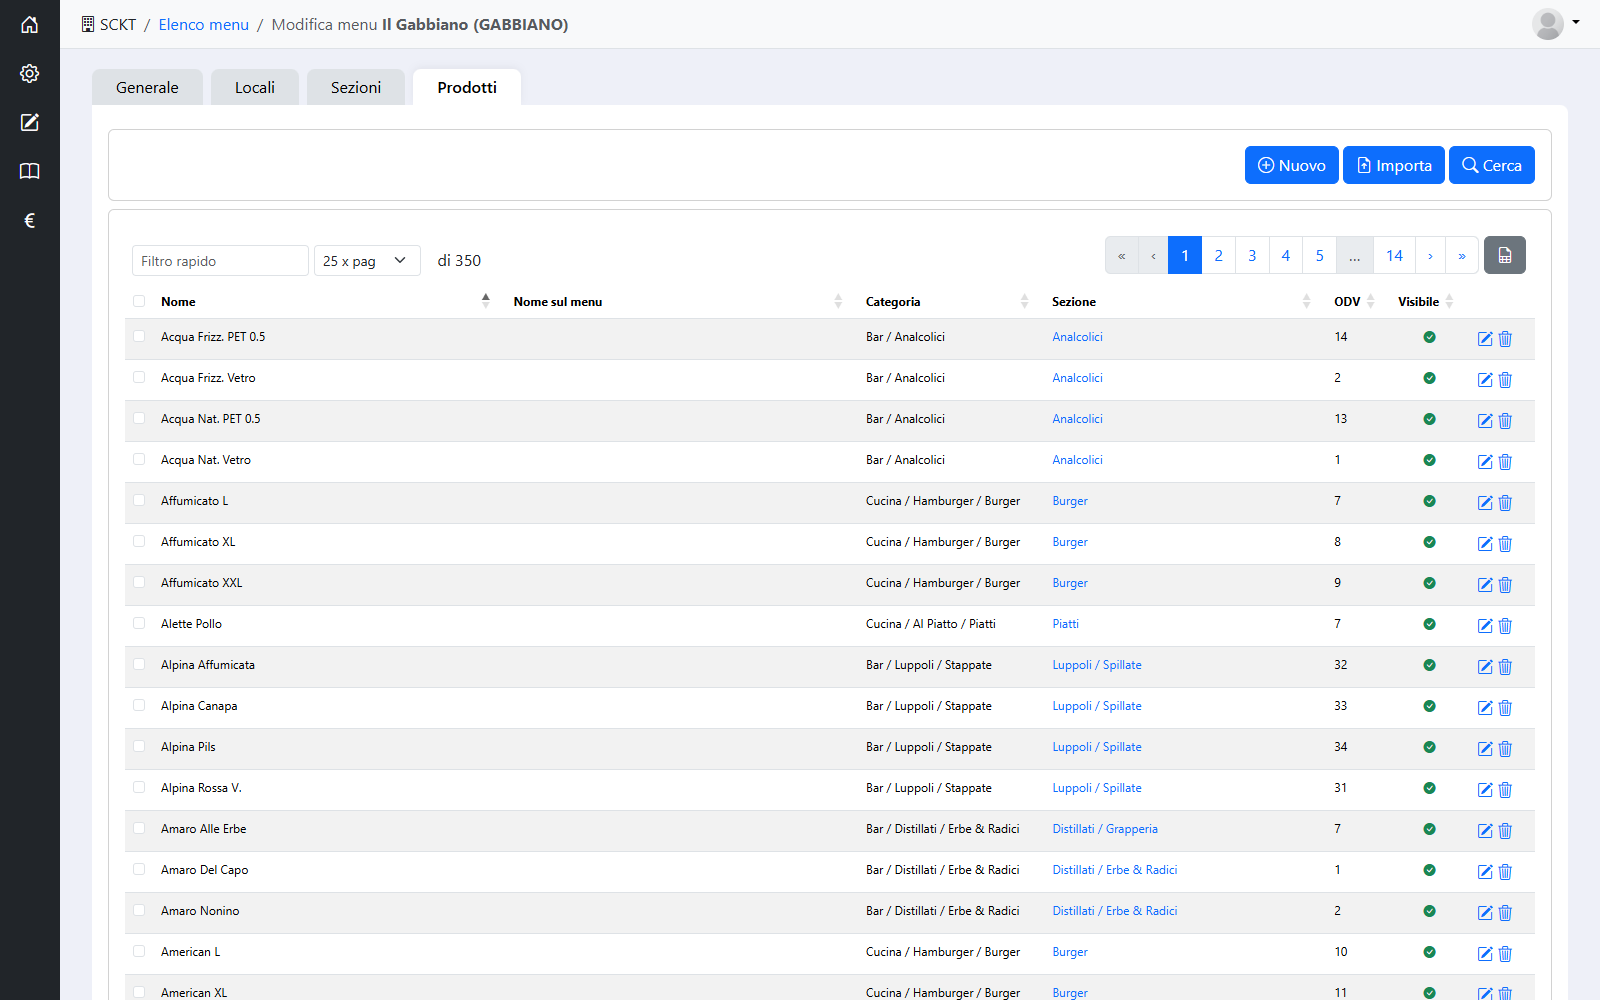
Task: Sort by Categoria column arrows
Action: (x=1024, y=301)
